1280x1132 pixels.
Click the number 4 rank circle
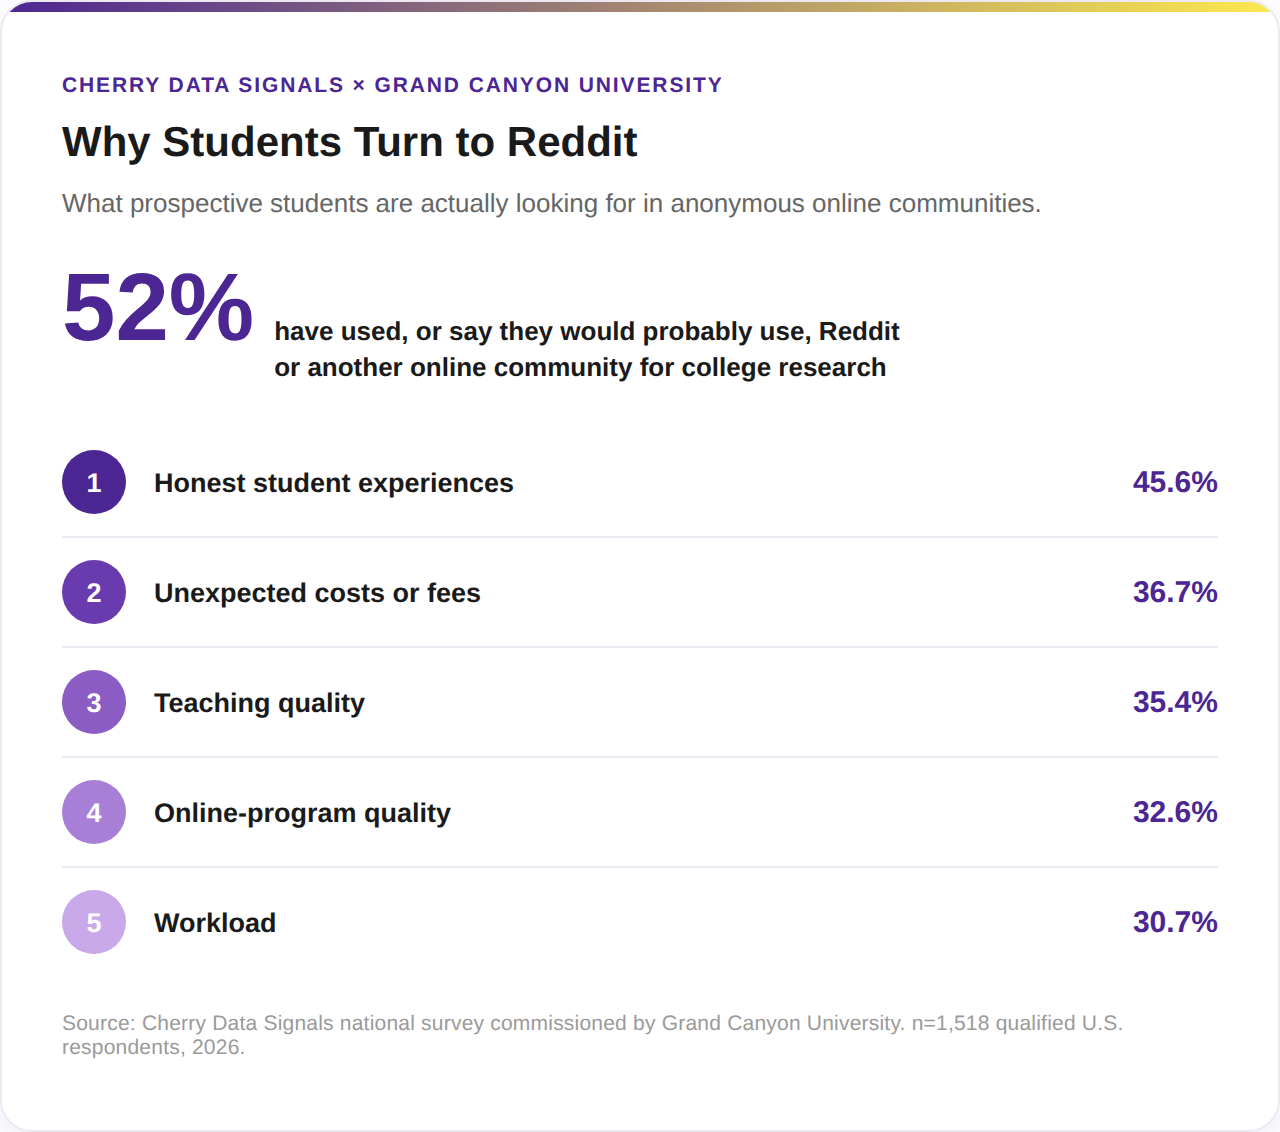94,812
